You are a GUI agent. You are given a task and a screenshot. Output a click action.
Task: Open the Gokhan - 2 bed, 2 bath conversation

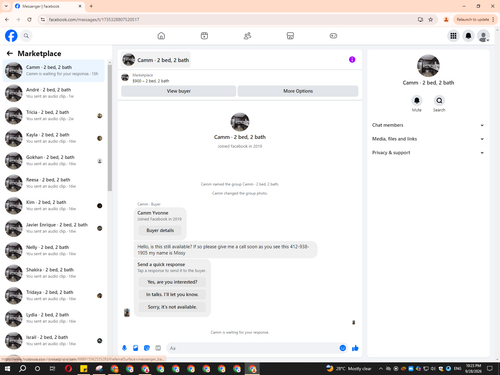tap(54, 160)
